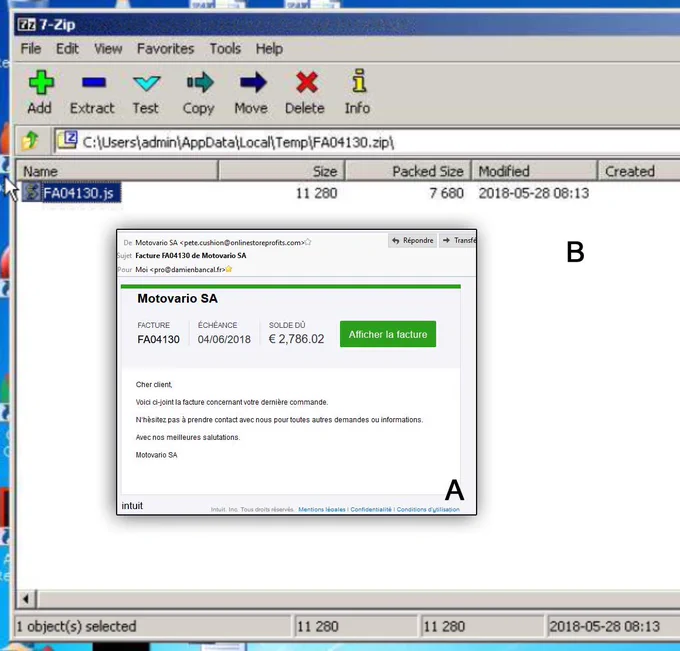The height and width of the screenshot is (651, 680).
Task: Click the status bar date 2018-05-28 08:13
Action: [605, 626]
